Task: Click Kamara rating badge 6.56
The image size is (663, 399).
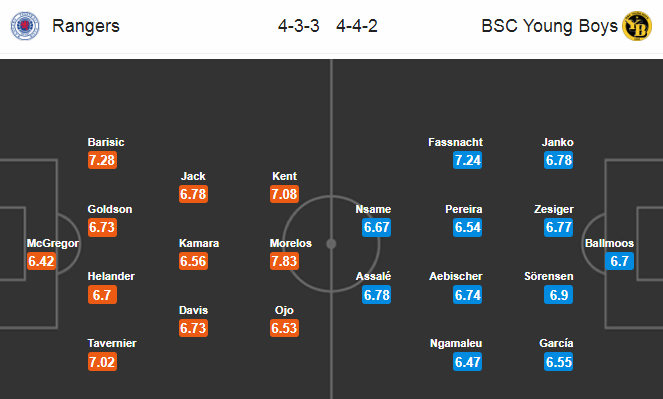Action: [193, 261]
